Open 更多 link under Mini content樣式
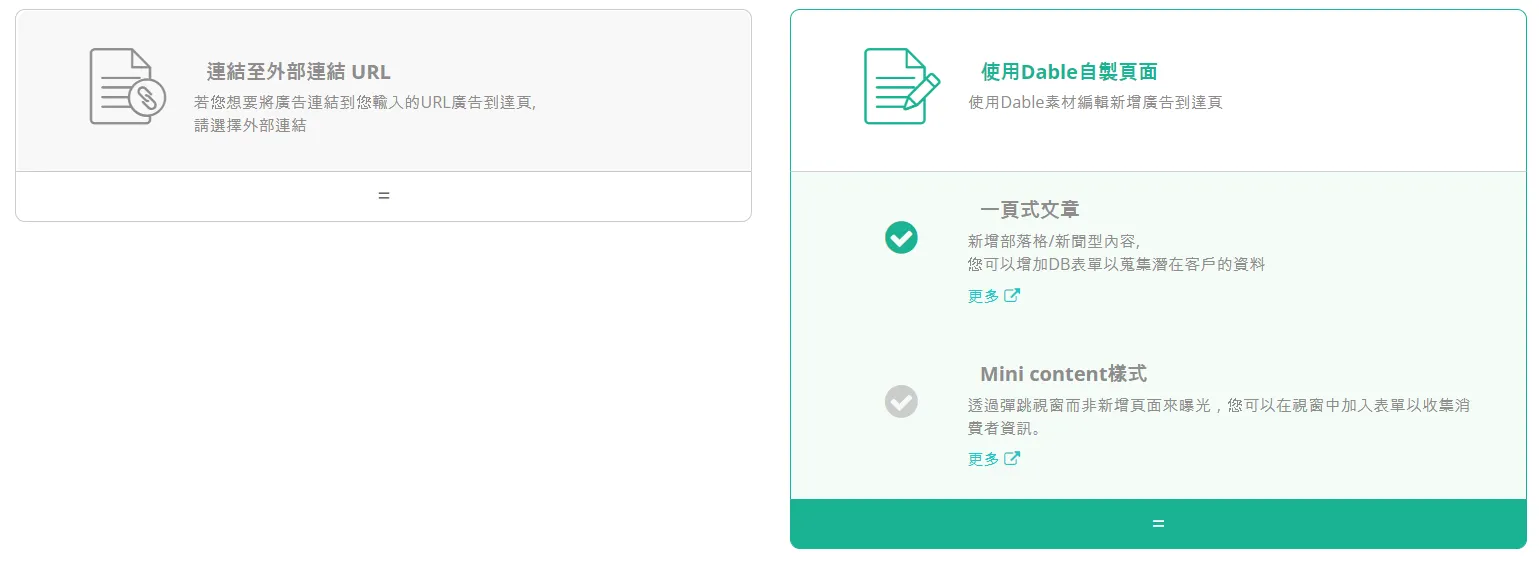1539x565 pixels. [x=983, y=459]
